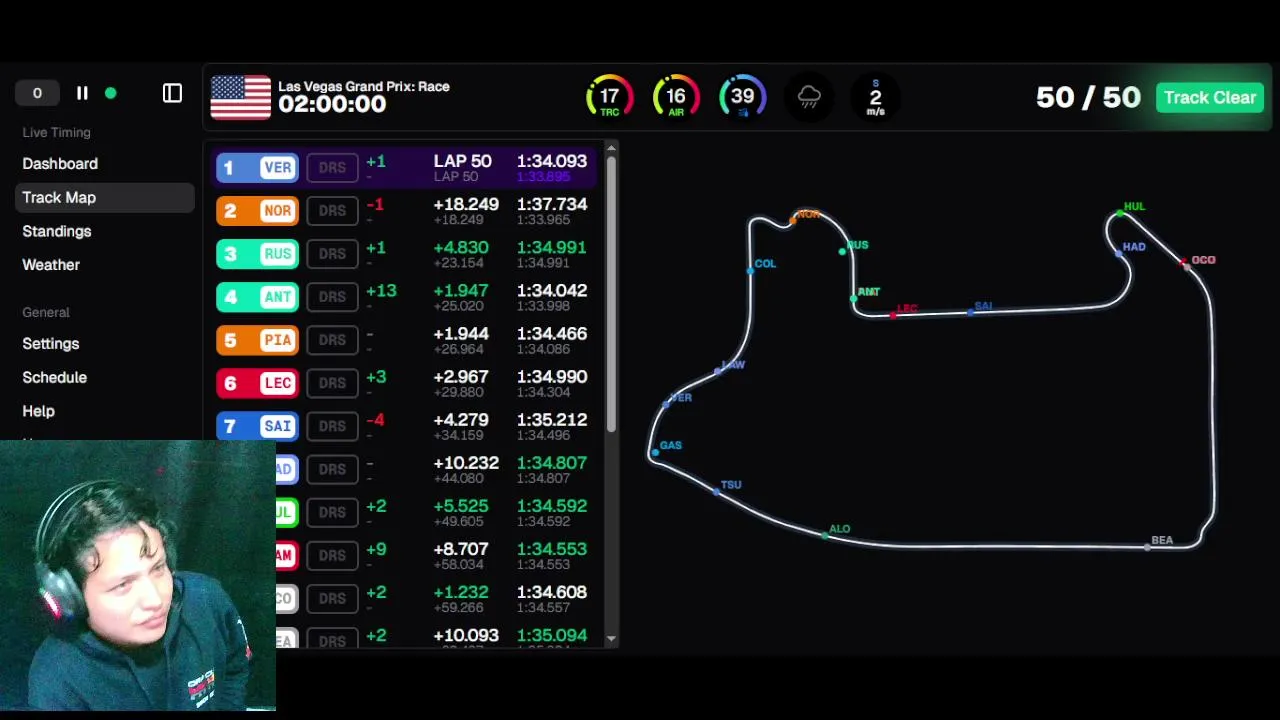Image resolution: width=1280 pixels, height=720 pixels.
Task: Click the HUL marker on the track map
Action: coord(1120,213)
